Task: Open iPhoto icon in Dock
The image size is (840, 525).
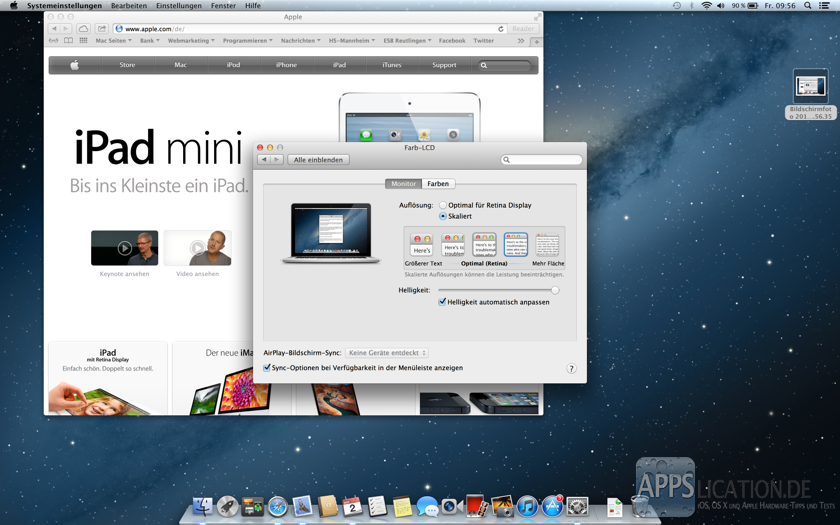Action: tap(502, 506)
